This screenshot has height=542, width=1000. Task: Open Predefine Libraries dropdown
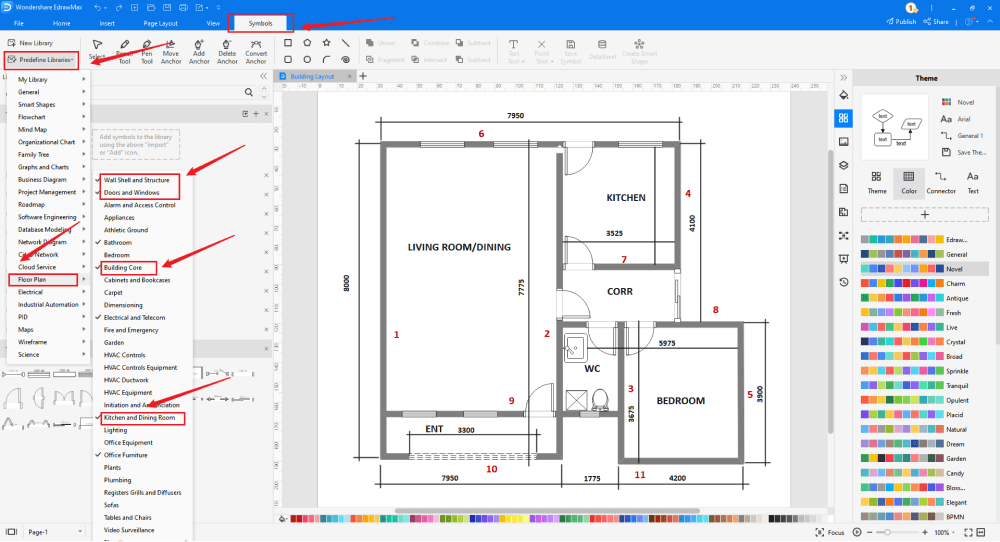pos(41,60)
